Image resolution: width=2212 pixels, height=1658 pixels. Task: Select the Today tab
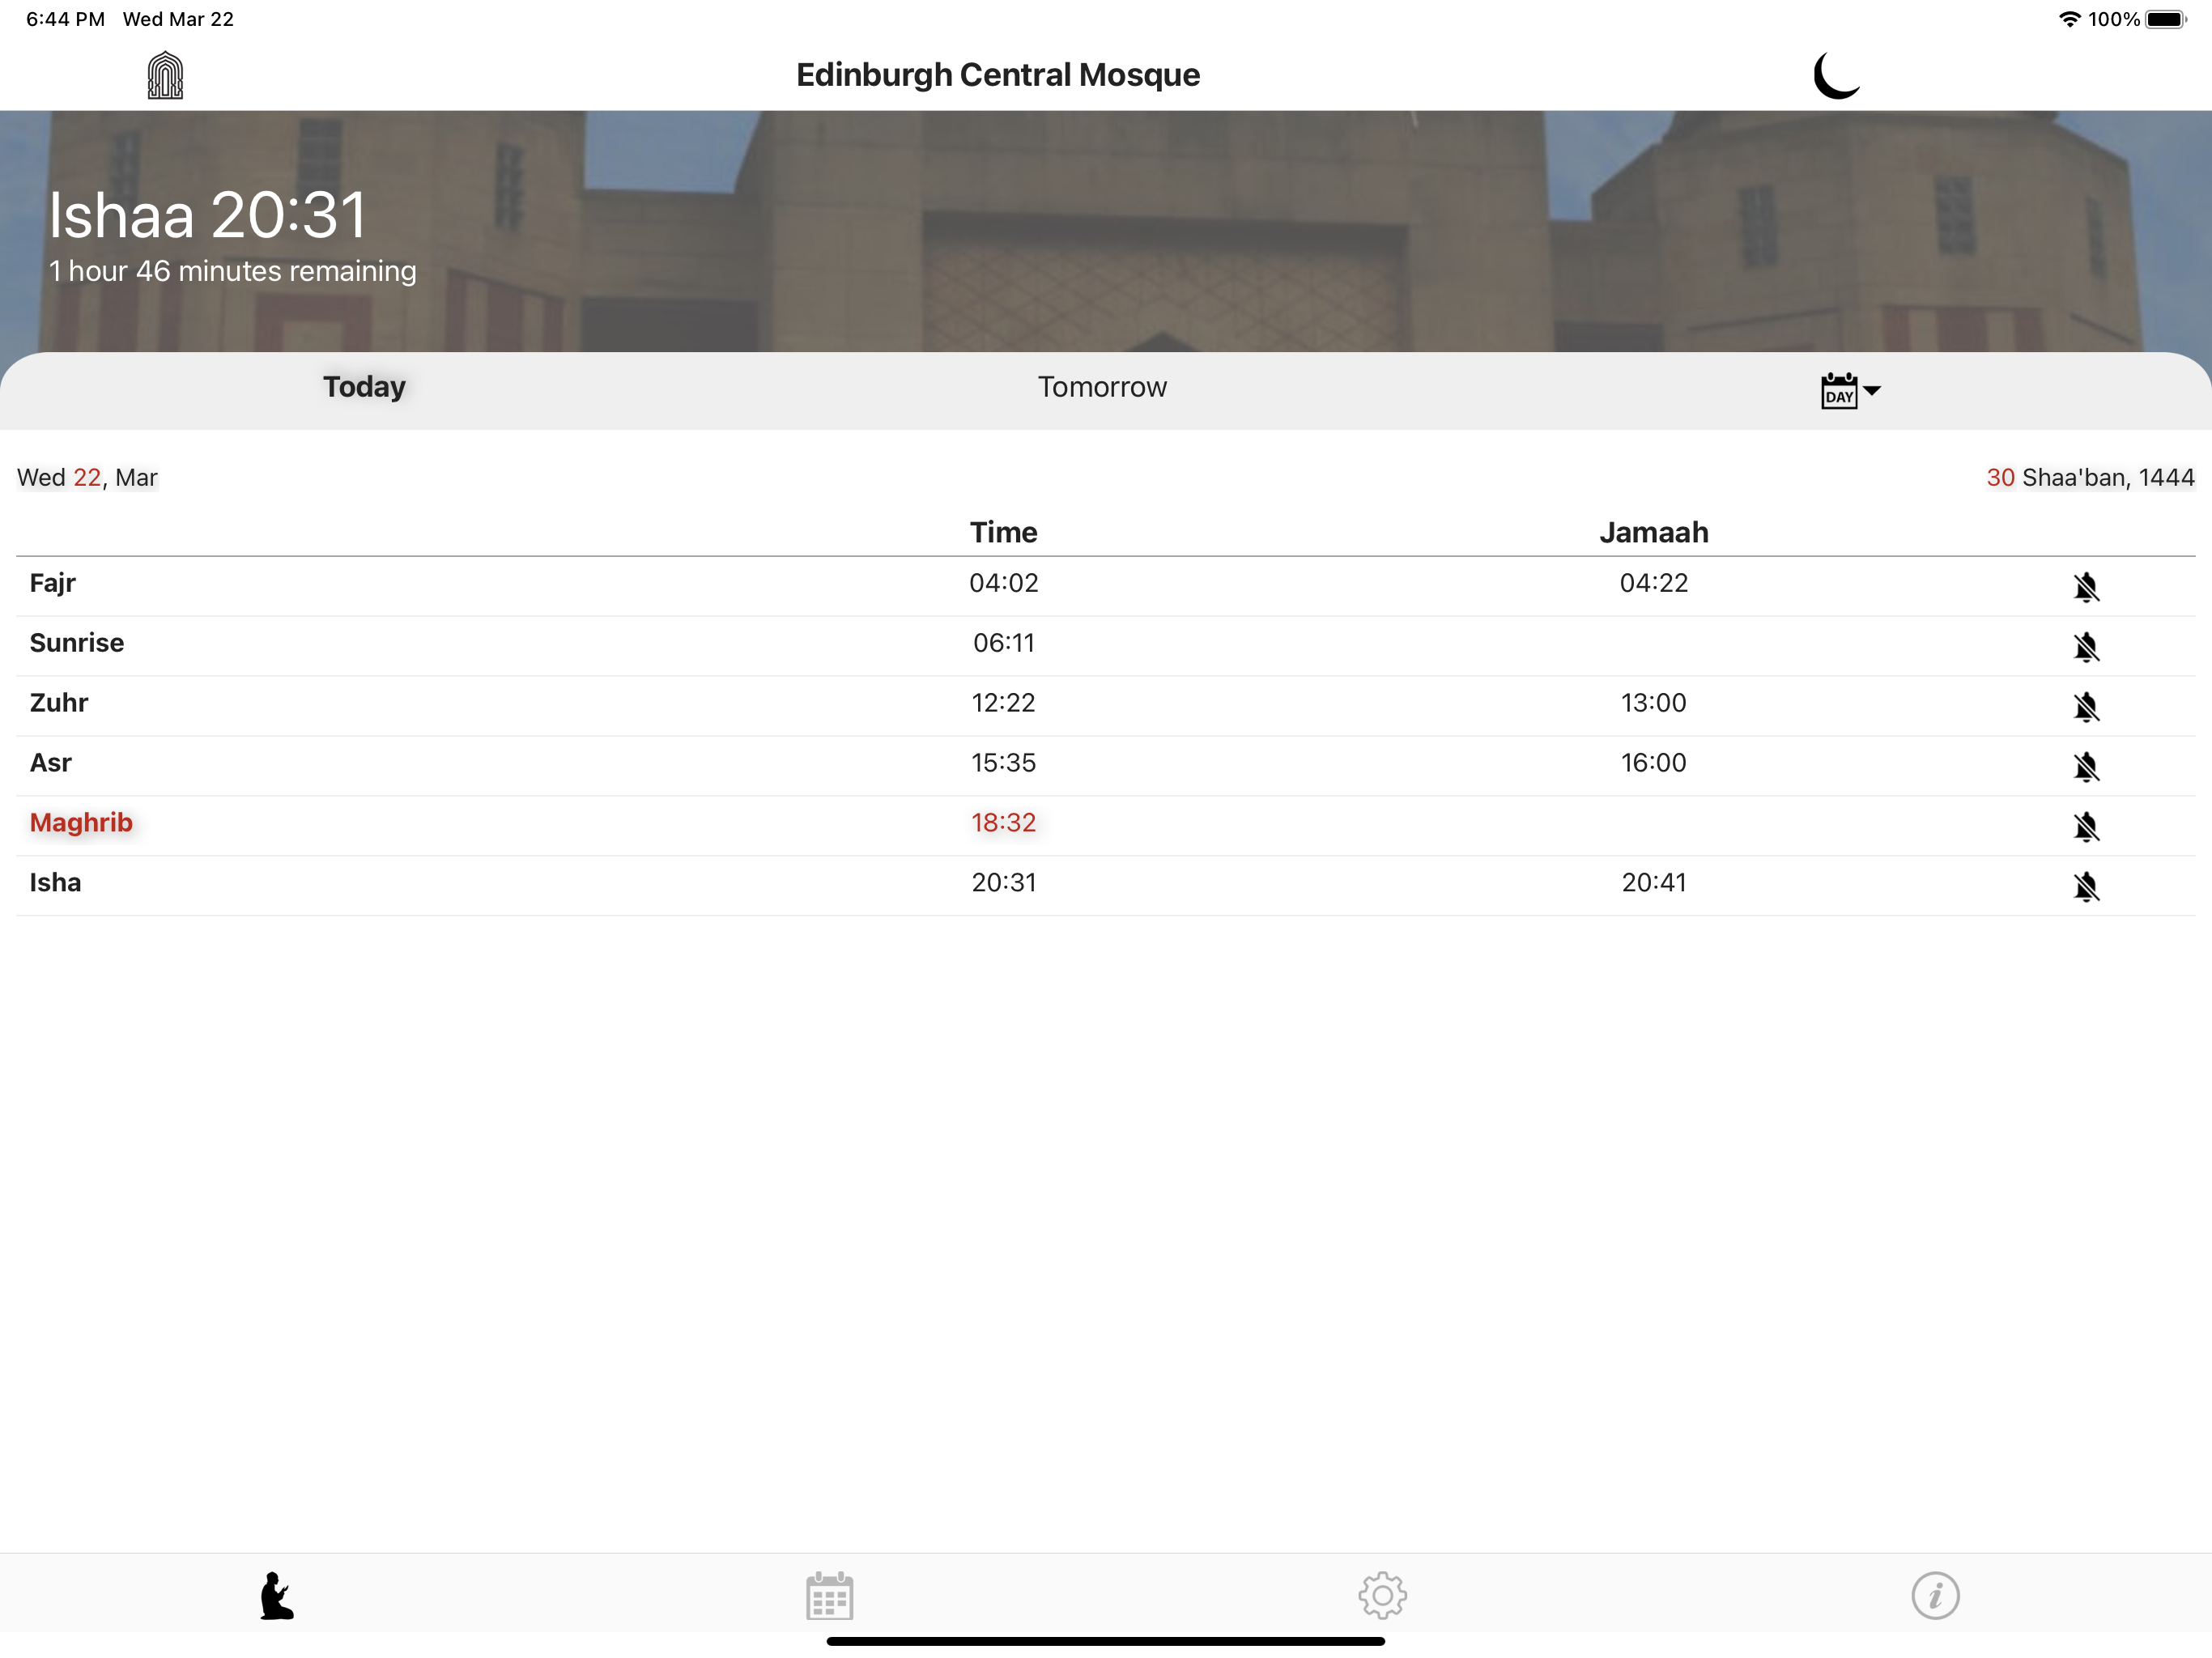coord(364,387)
